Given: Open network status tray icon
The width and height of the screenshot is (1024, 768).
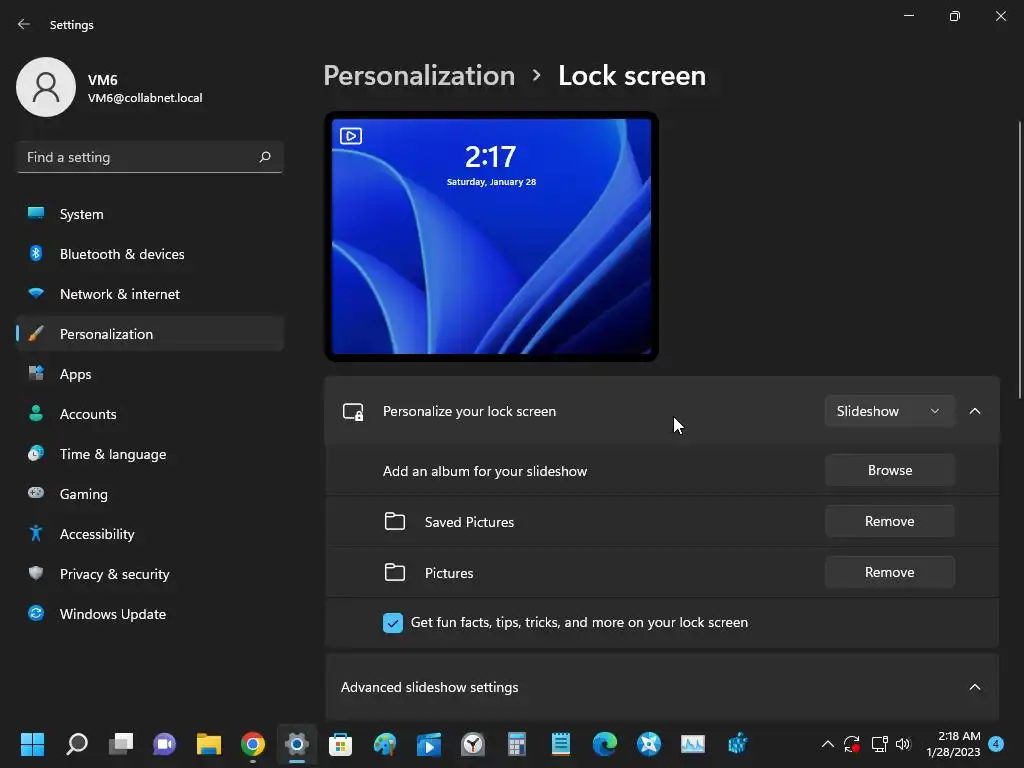Looking at the screenshot, I should tap(879, 743).
